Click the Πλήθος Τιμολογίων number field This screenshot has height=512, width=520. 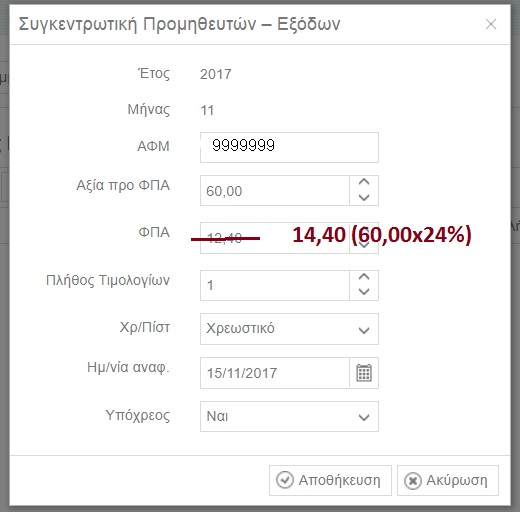[275, 285]
